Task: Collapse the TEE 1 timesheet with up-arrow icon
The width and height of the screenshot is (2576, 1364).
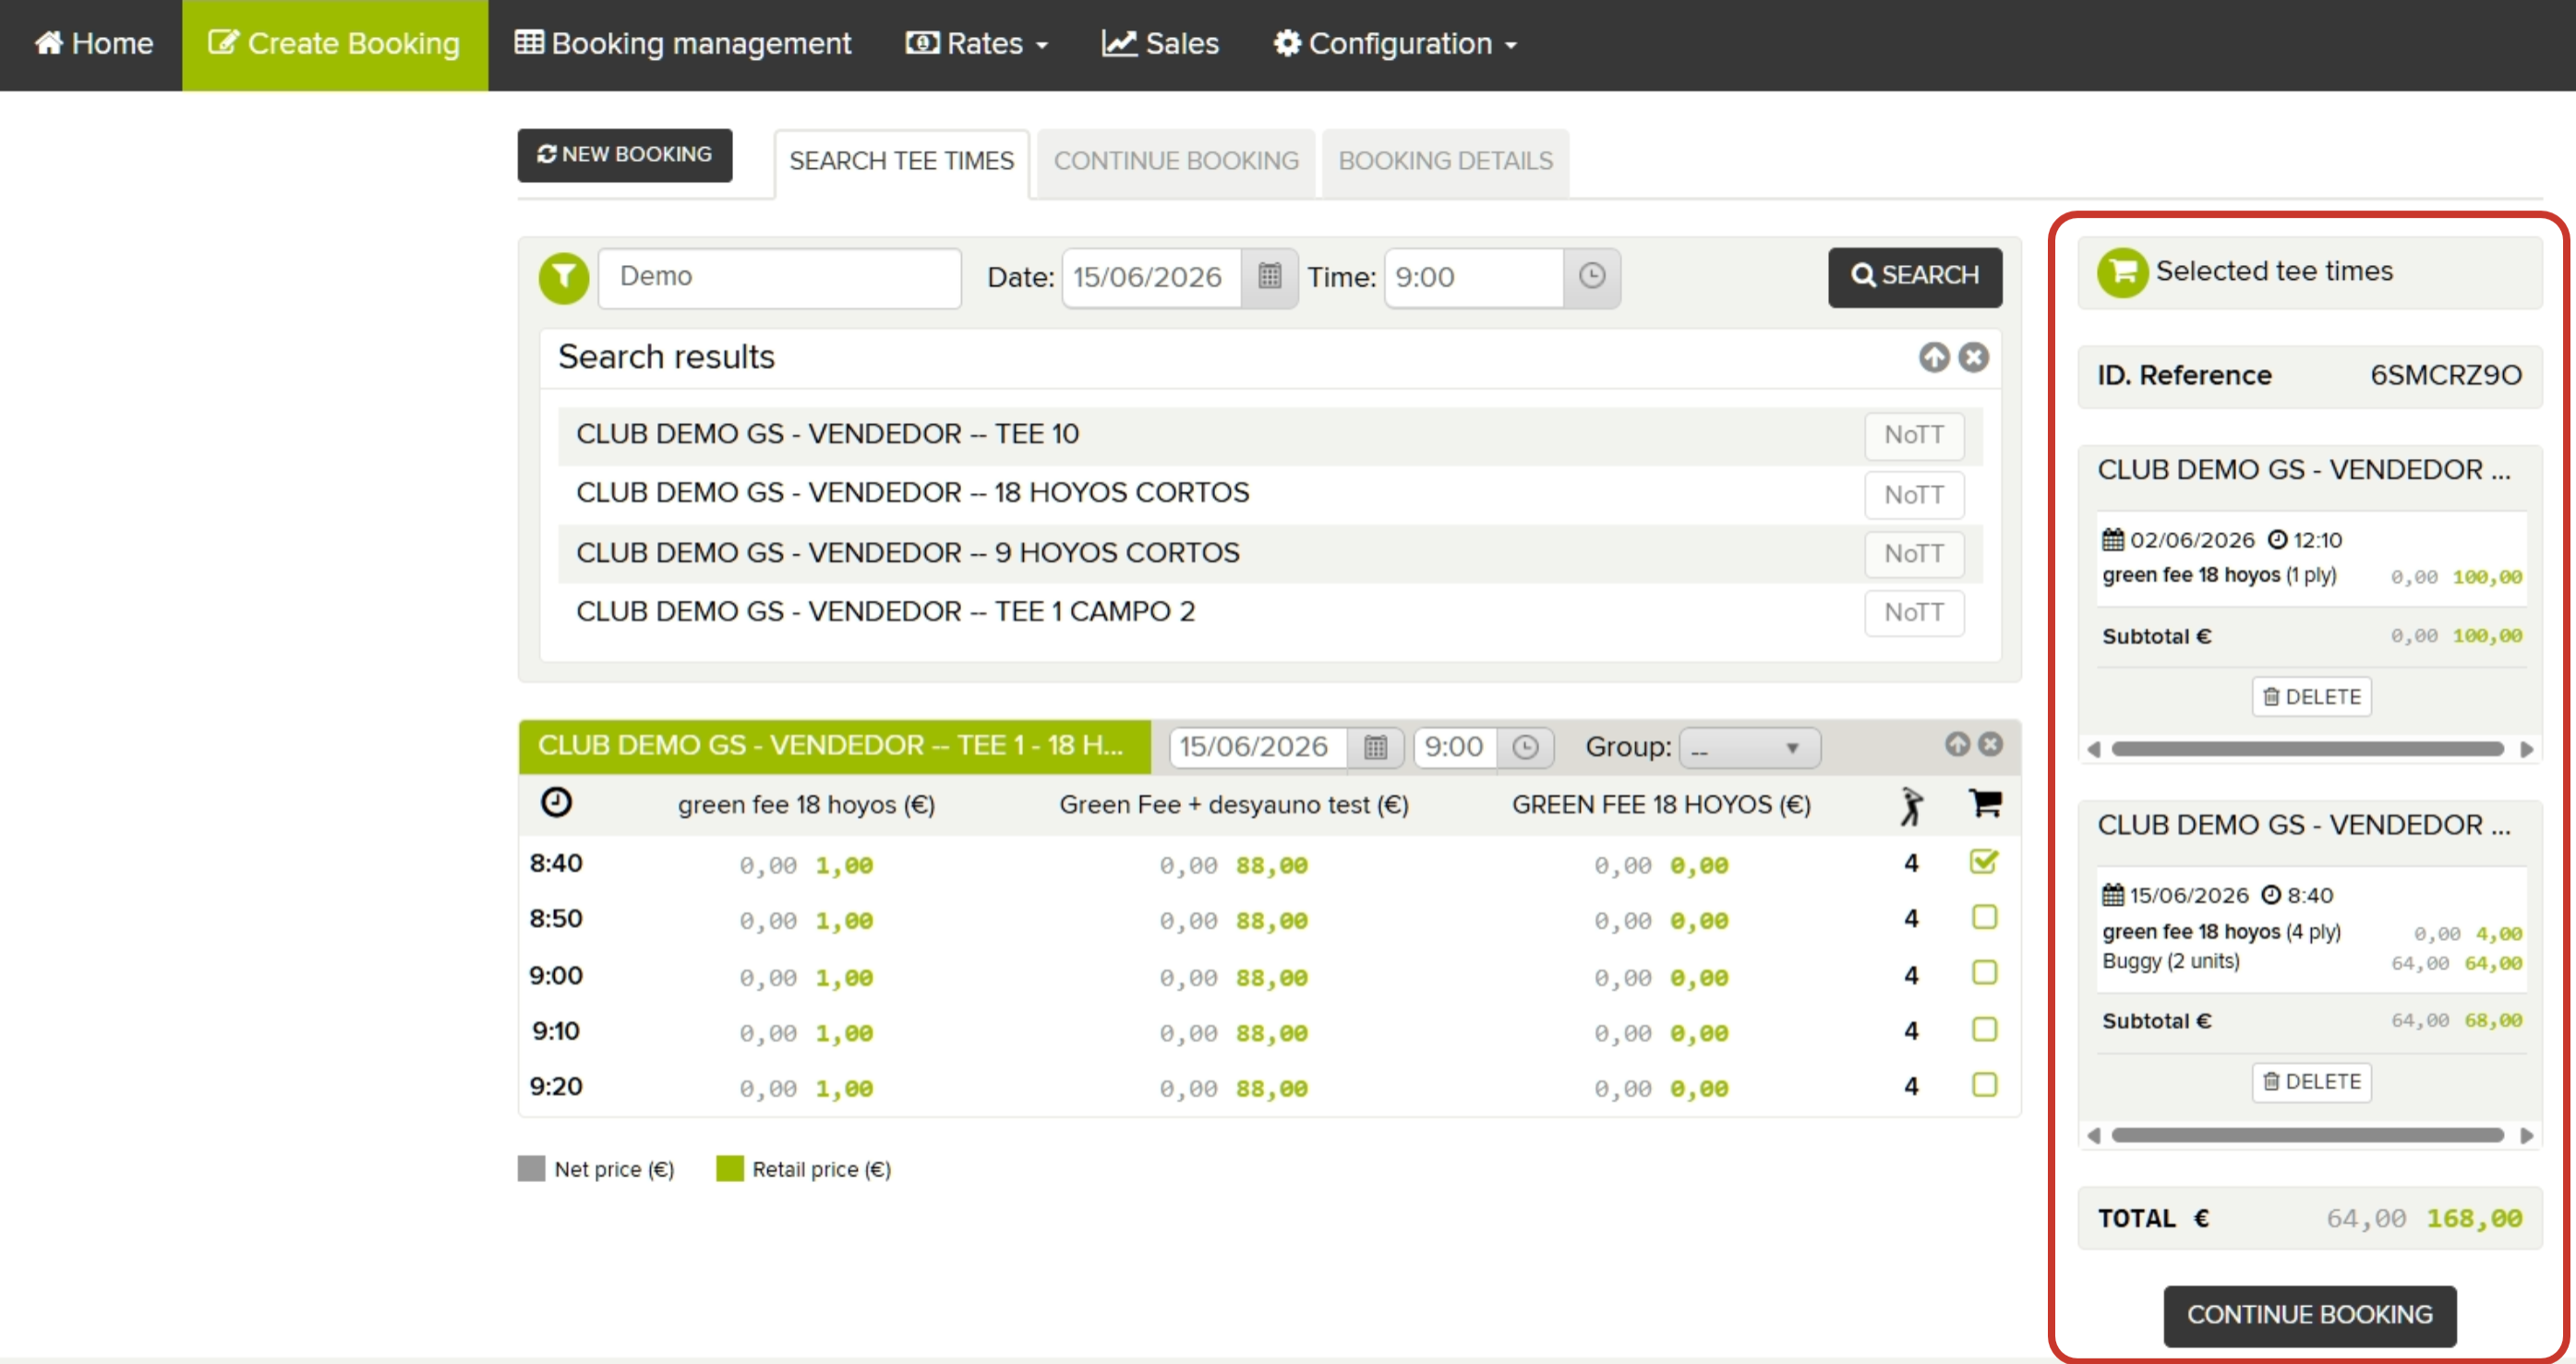Action: [x=1957, y=744]
